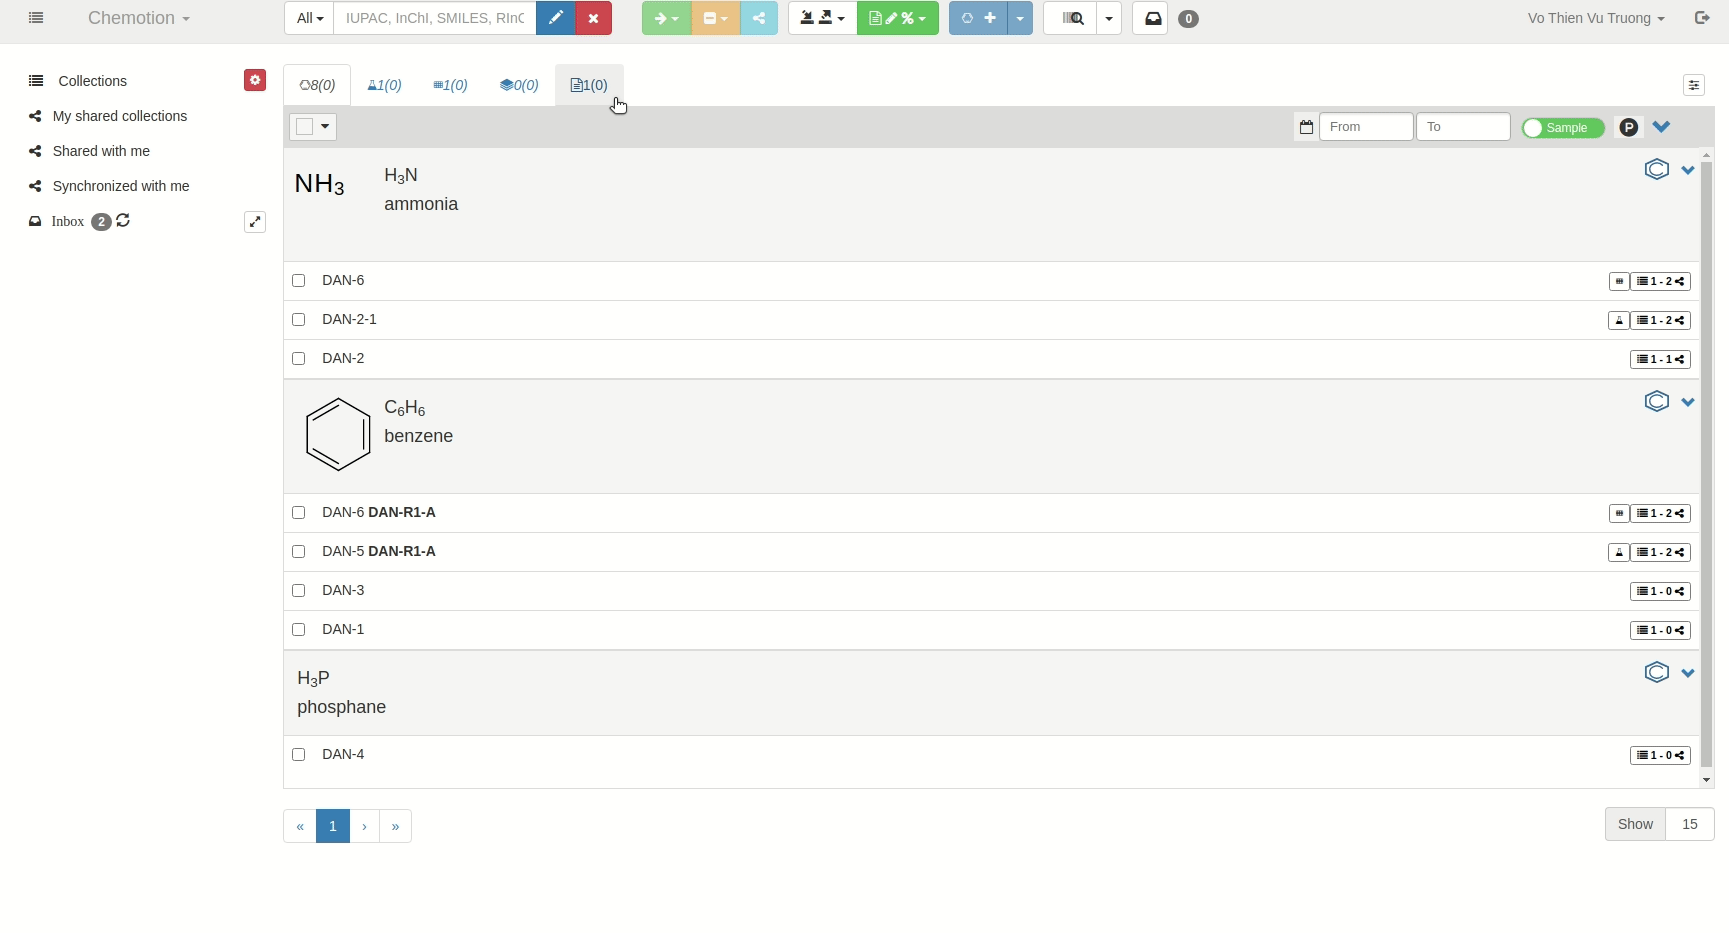
Task: Open Synchronized with me collections
Action: (120, 186)
